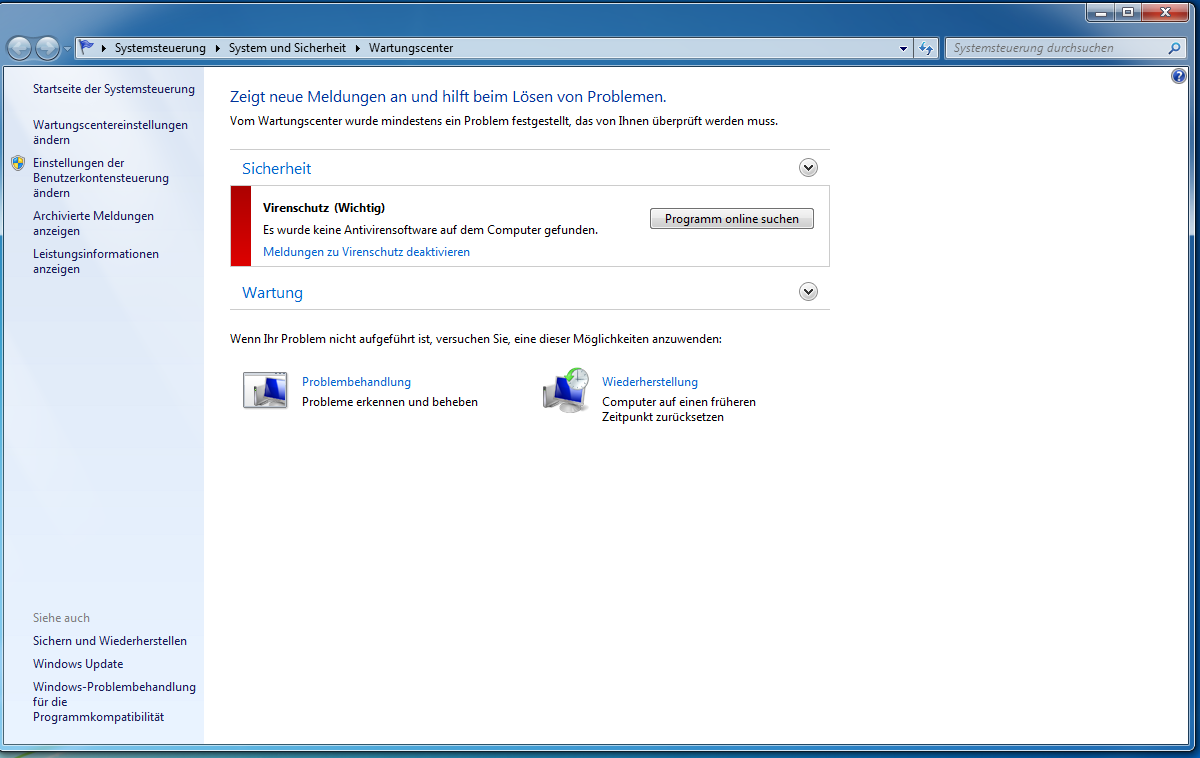Open Leistungsinformationen anzeigen link
This screenshot has height=758, width=1200.
pos(96,262)
